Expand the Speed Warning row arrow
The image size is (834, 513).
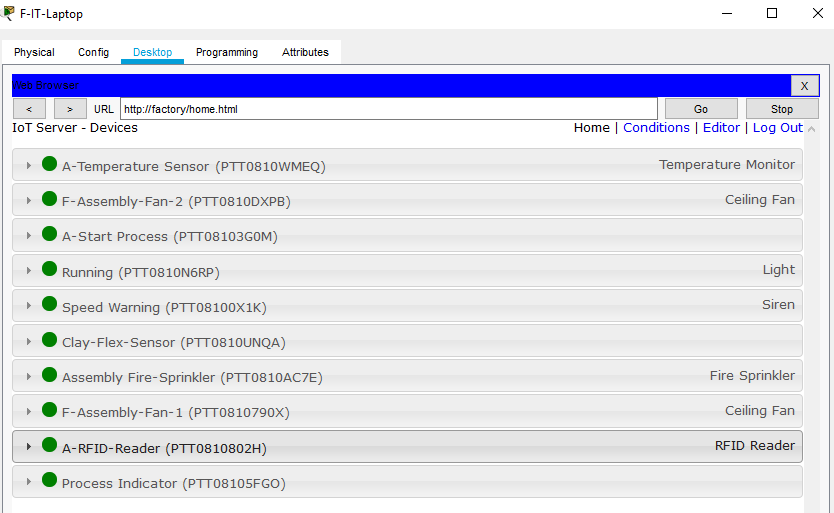pos(29,306)
